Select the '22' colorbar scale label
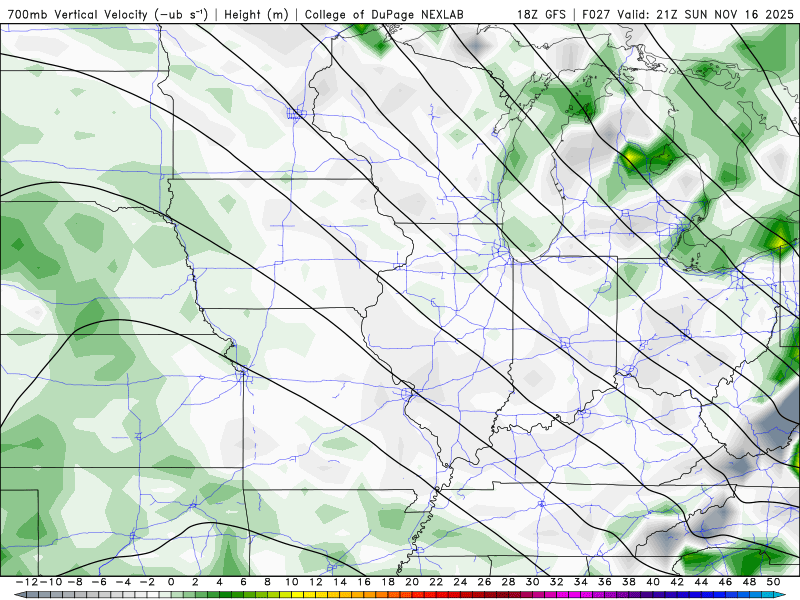This screenshot has height=600, width=800. coord(436,582)
